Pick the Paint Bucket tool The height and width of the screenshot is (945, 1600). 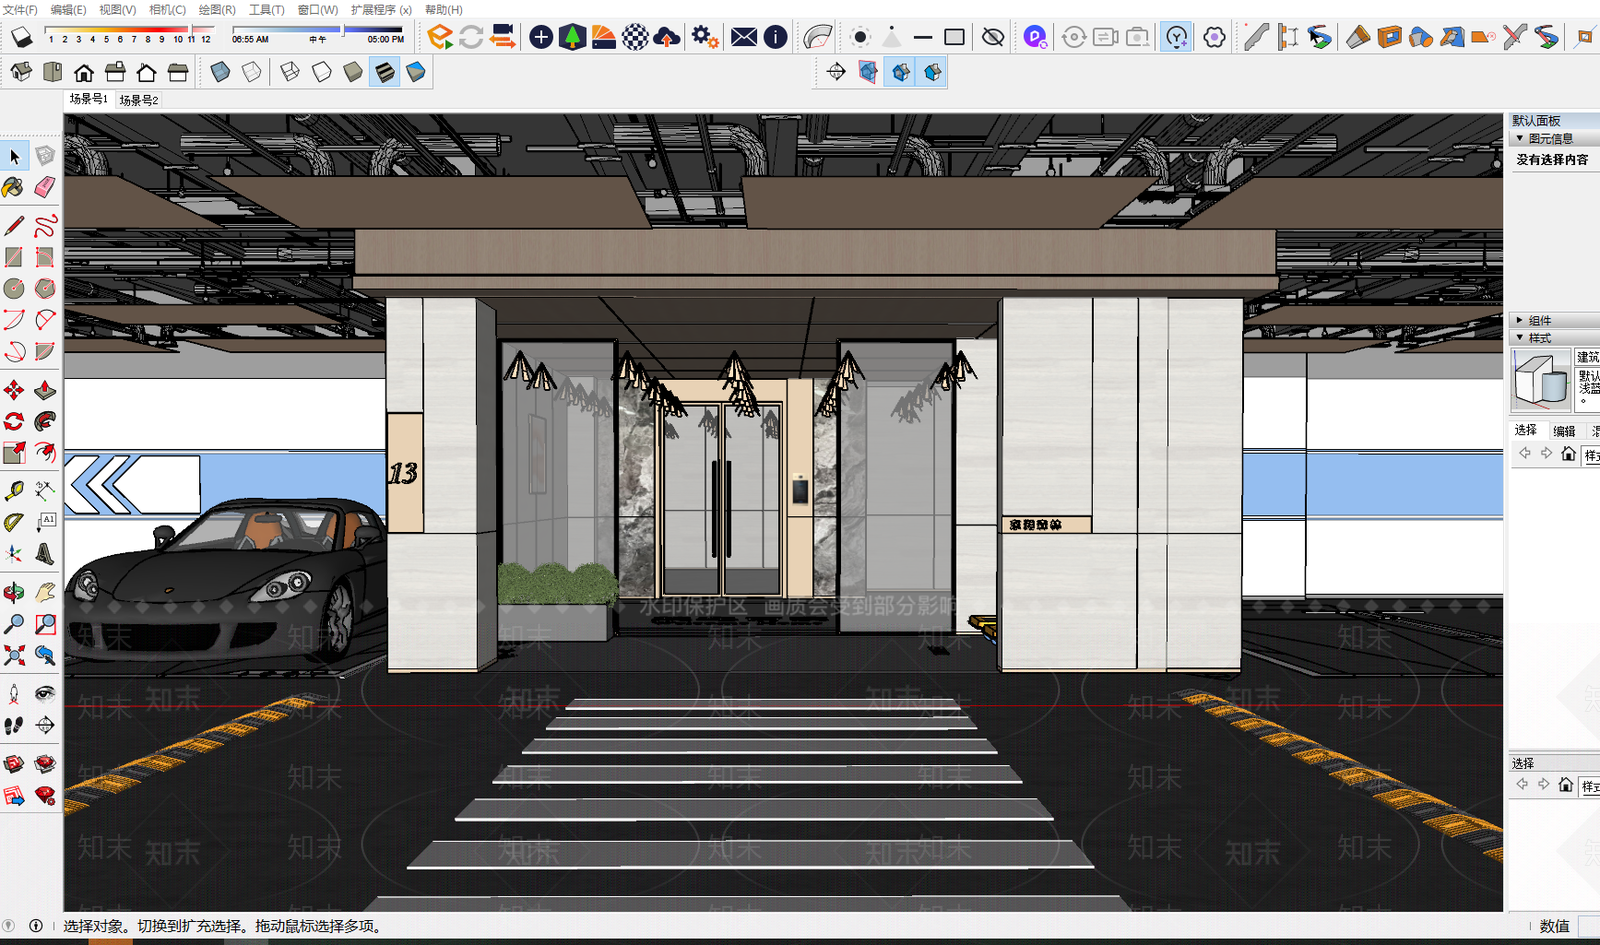click(x=14, y=187)
